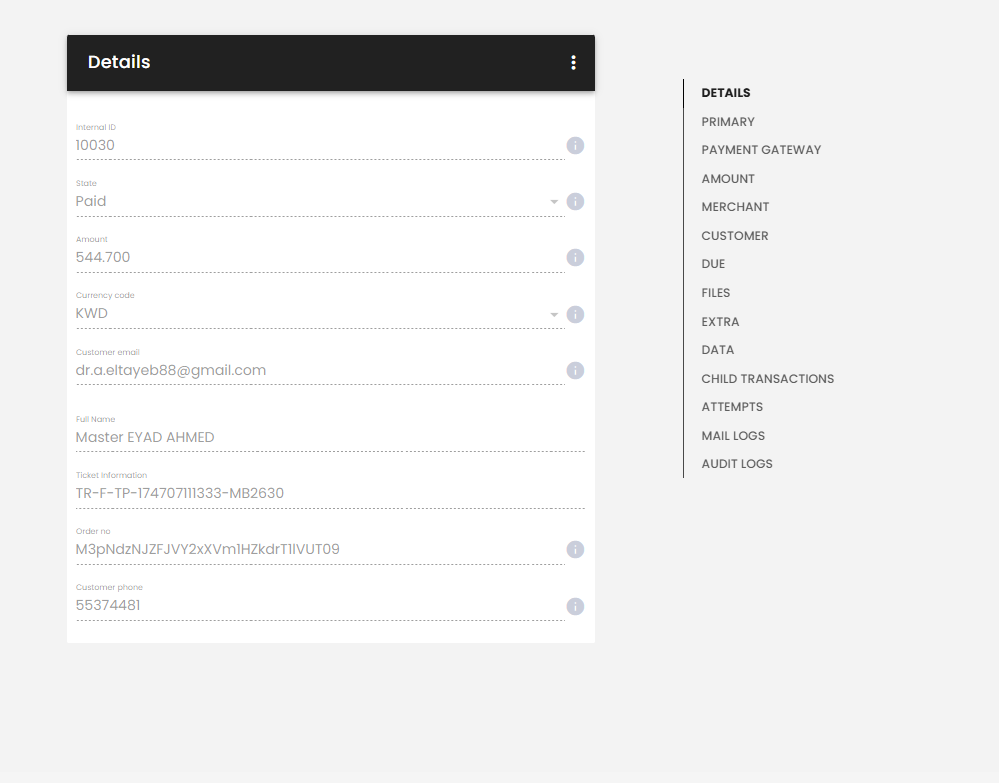999x783 pixels.
Task: Expand the Currency code dropdown arrow
Action: (554, 315)
